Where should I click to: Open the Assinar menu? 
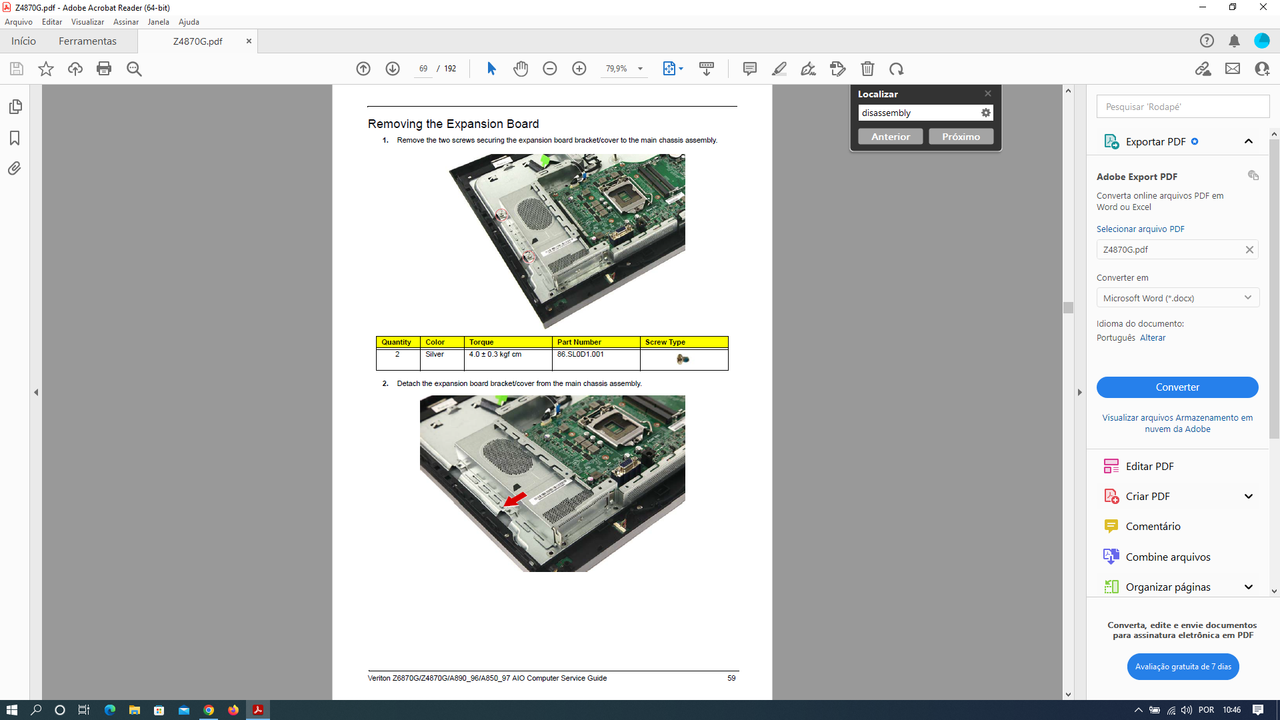click(x=126, y=21)
